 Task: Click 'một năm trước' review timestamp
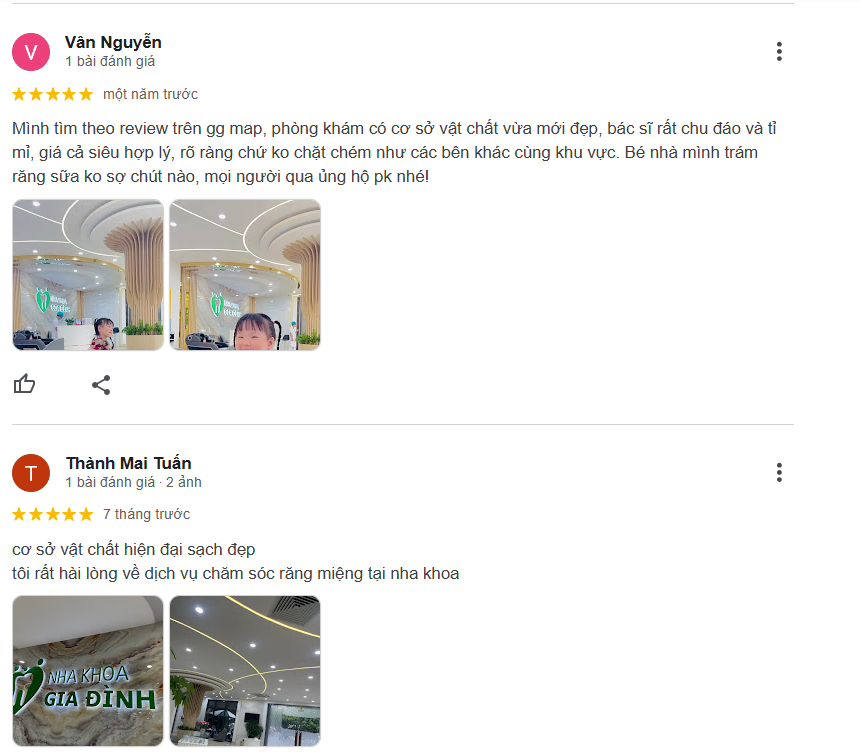pyautogui.click(x=150, y=94)
